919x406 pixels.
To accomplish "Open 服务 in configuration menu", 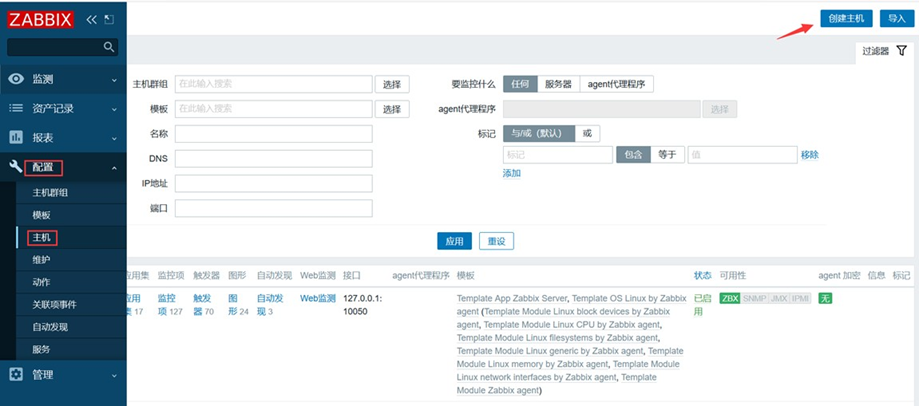I will point(41,349).
